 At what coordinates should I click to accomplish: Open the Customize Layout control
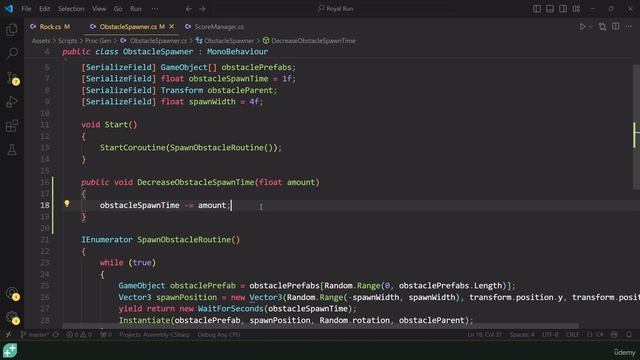[576, 9]
